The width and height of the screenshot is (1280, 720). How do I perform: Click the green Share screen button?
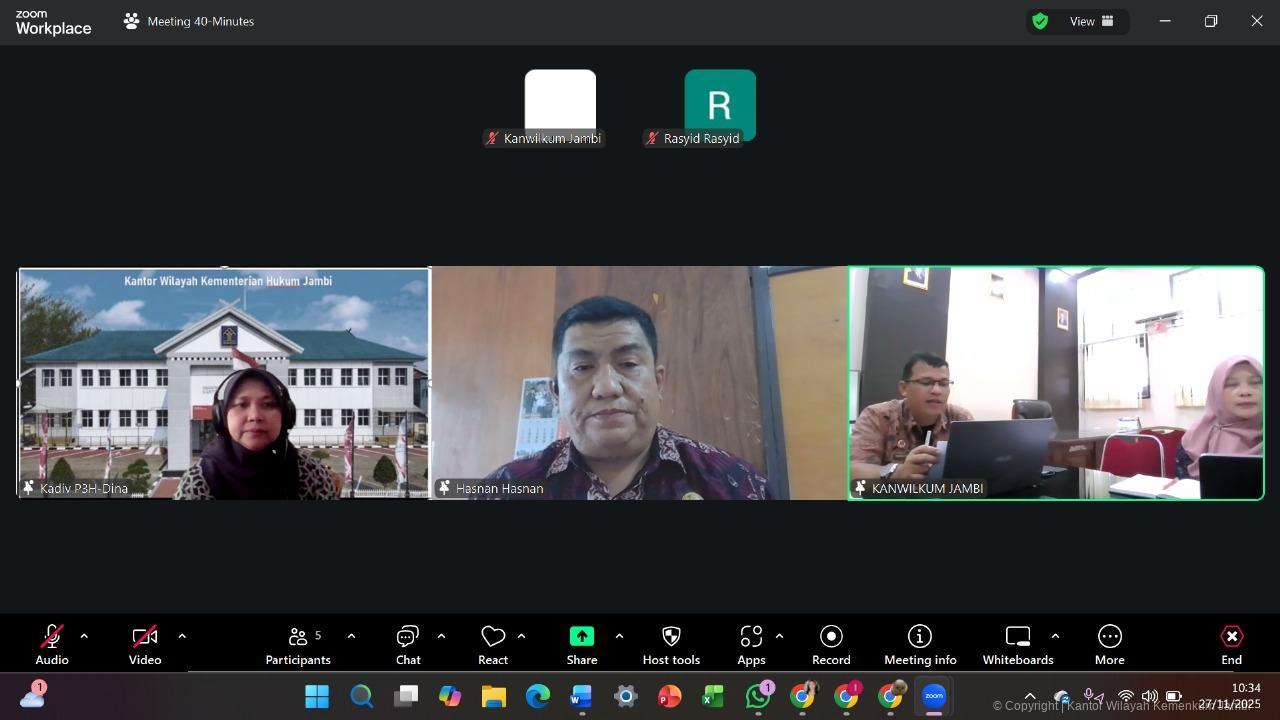point(582,645)
